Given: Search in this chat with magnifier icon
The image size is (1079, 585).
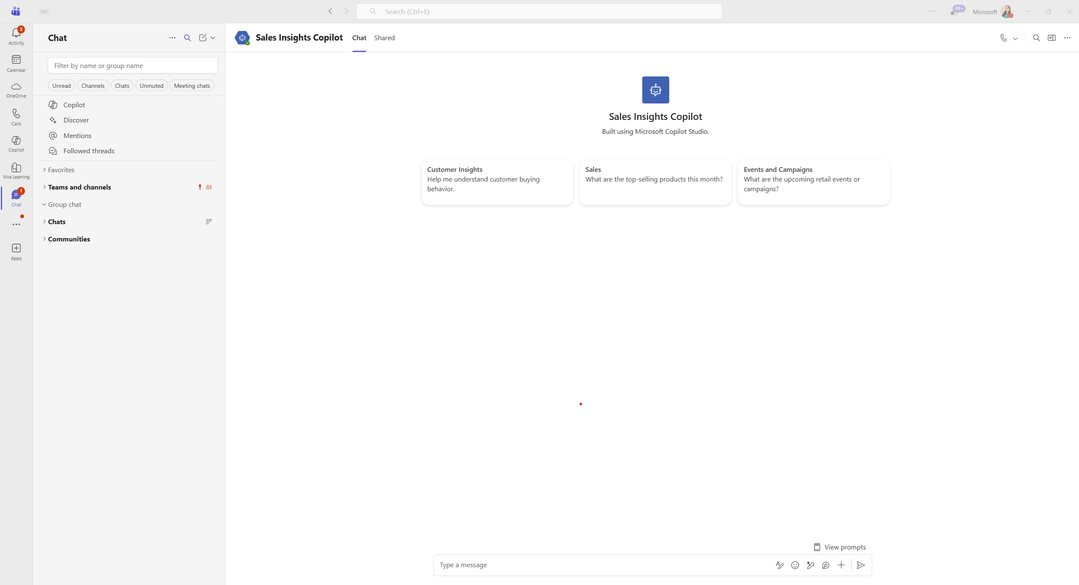Looking at the screenshot, I should 1036,38.
